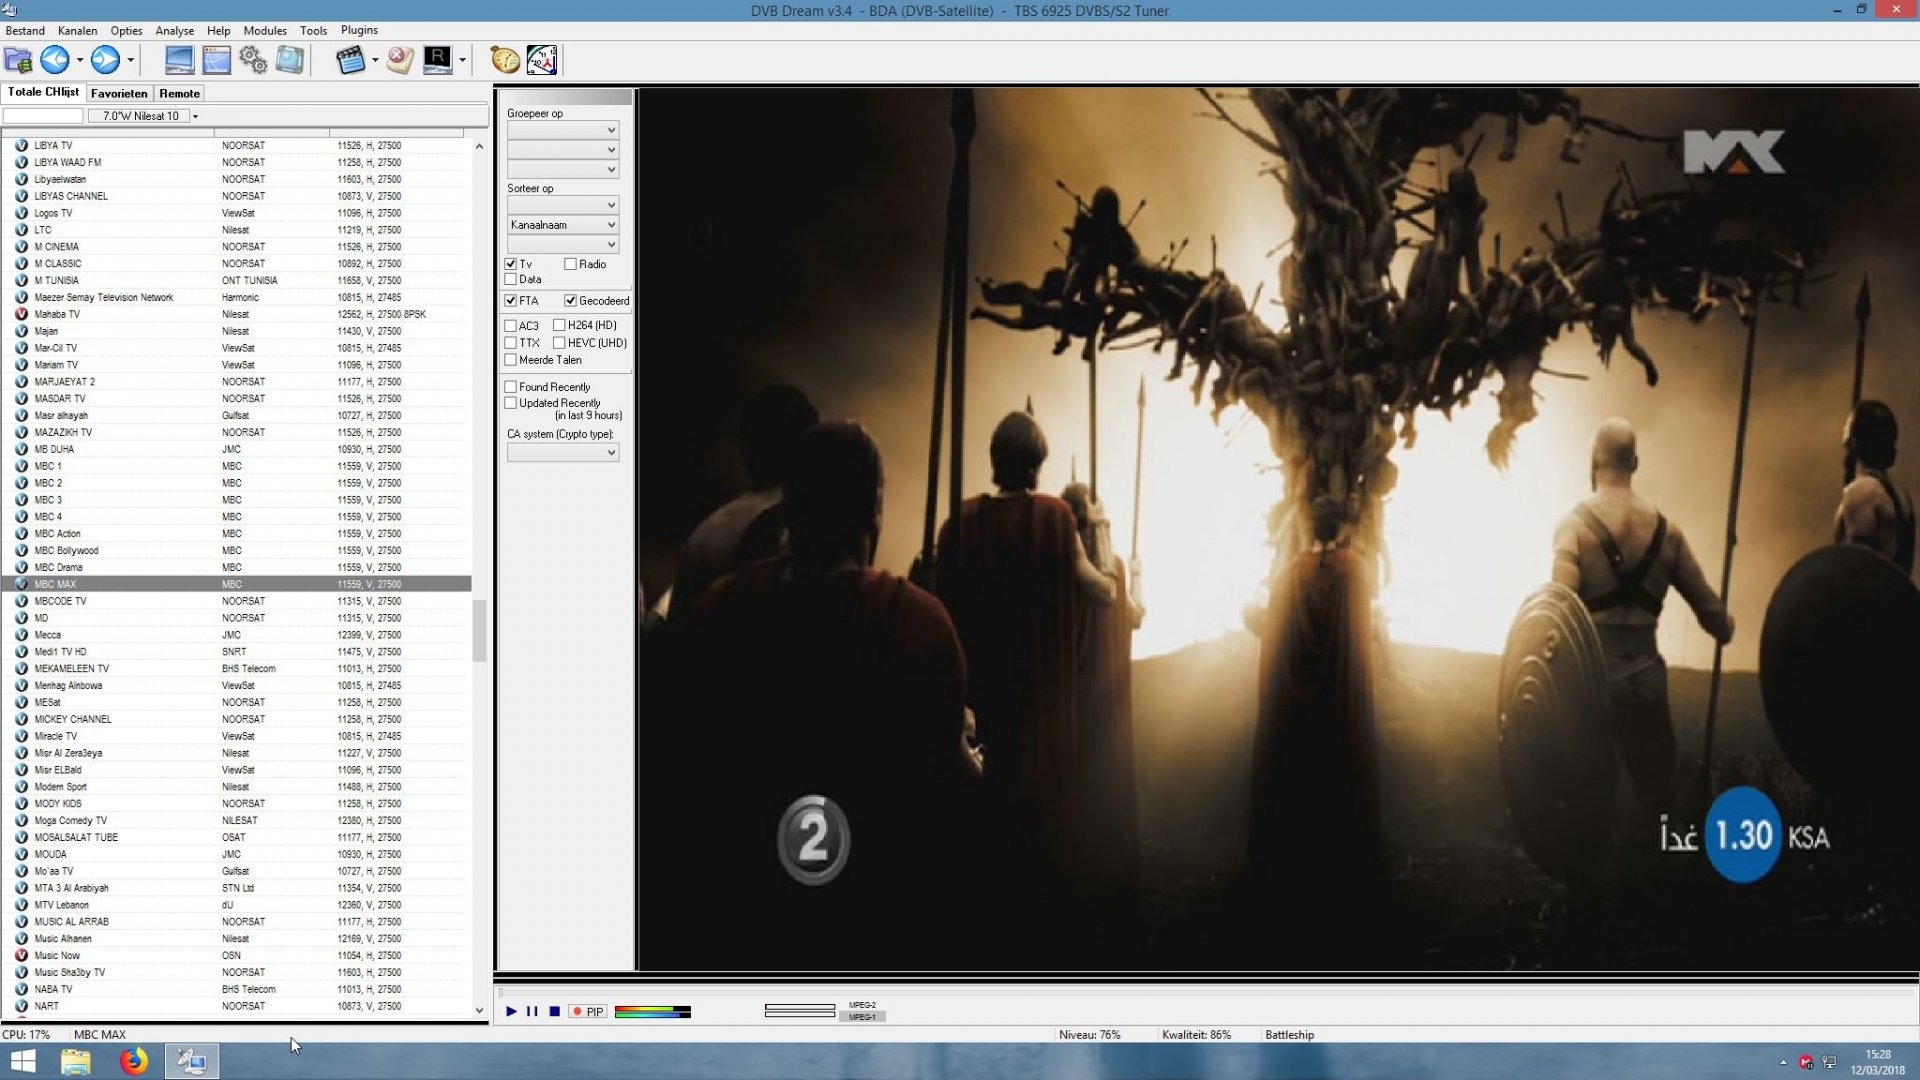Select the back navigation arrow icon

pyautogui.click(x=54, y=60)
